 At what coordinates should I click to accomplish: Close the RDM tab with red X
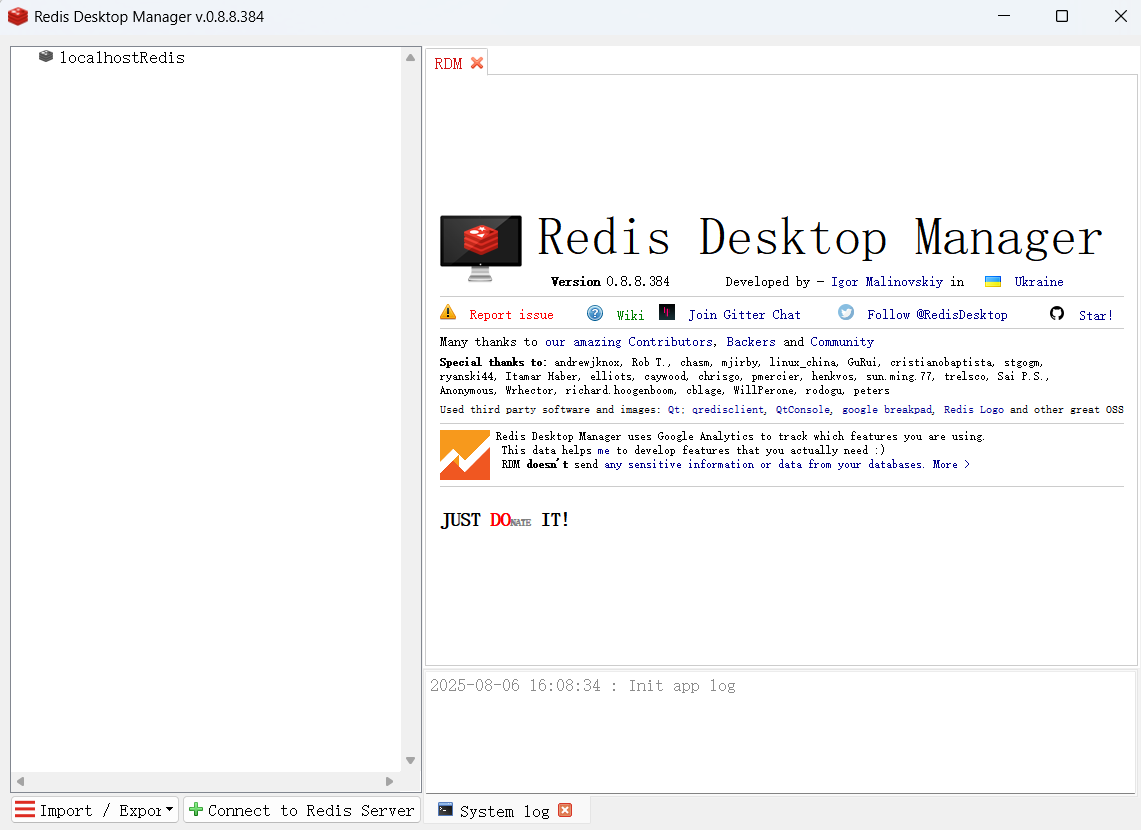click(x=477, y=63)
